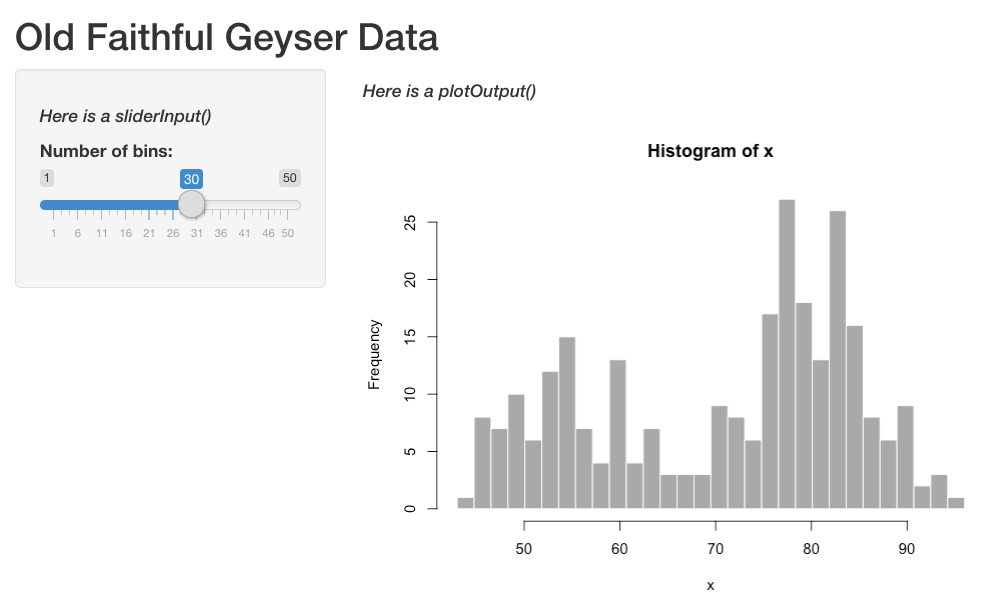
Task: Click the Number of bins label
Action: [106, 151]
